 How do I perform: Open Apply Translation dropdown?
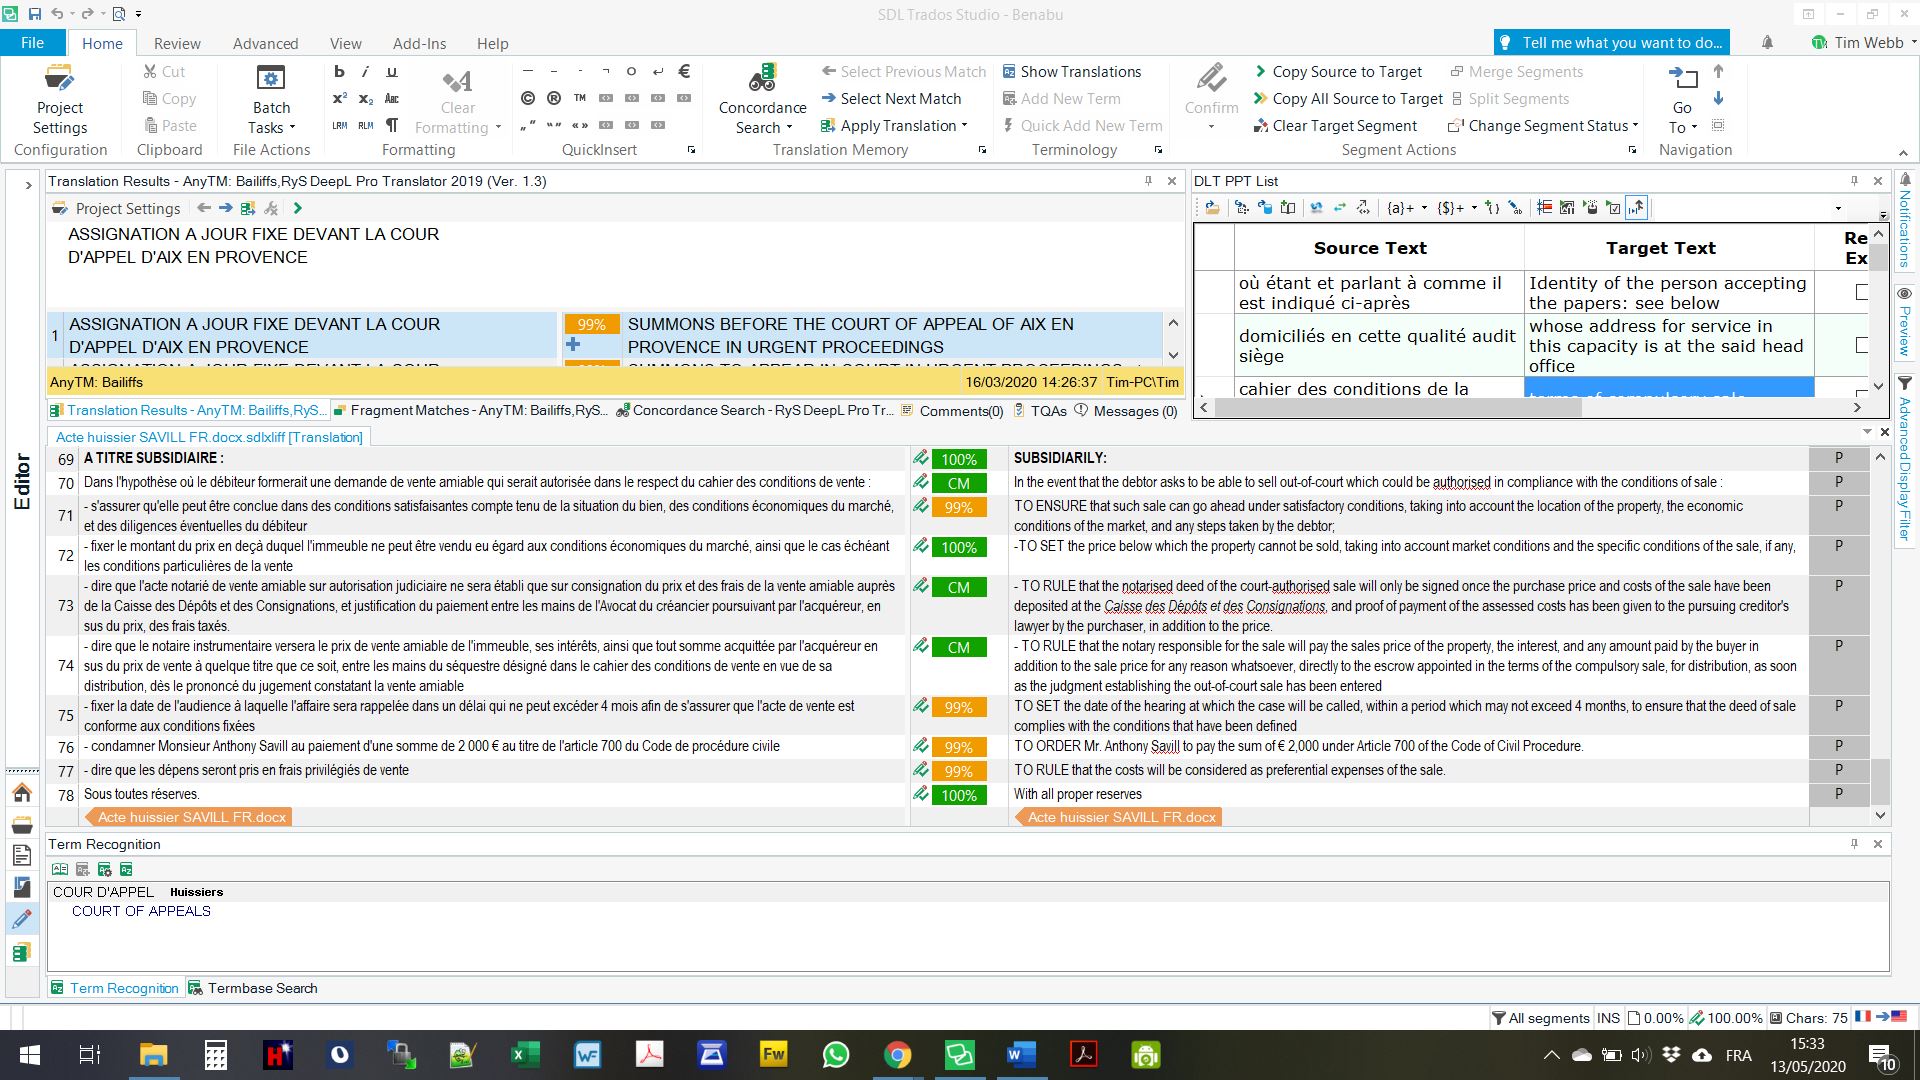894,125
